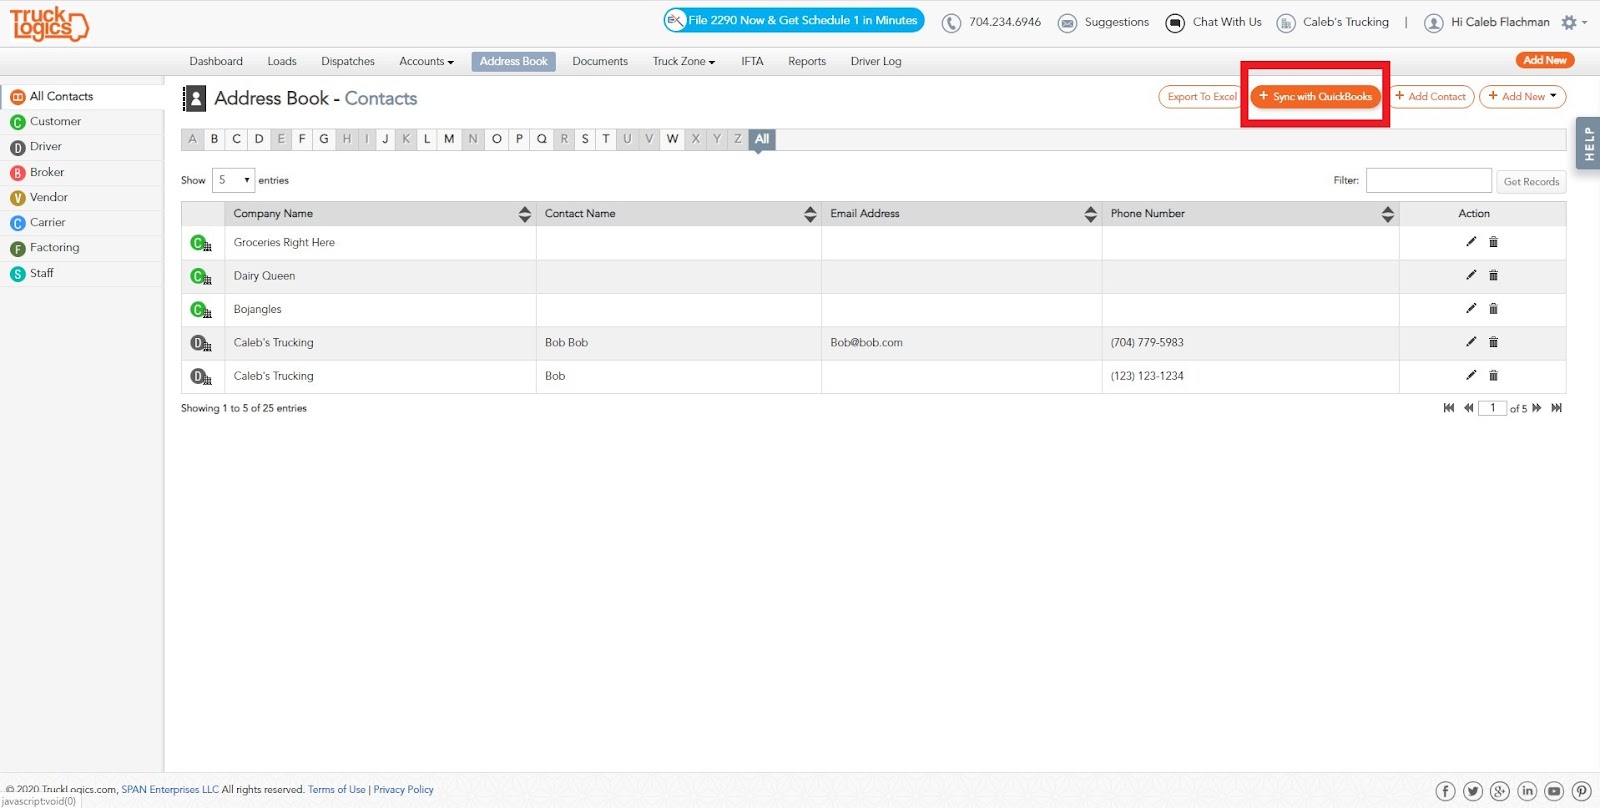Click Sync with QuickBooks button
The height and width of the screenshot is (808, 1600).
tap(1315, 97)
